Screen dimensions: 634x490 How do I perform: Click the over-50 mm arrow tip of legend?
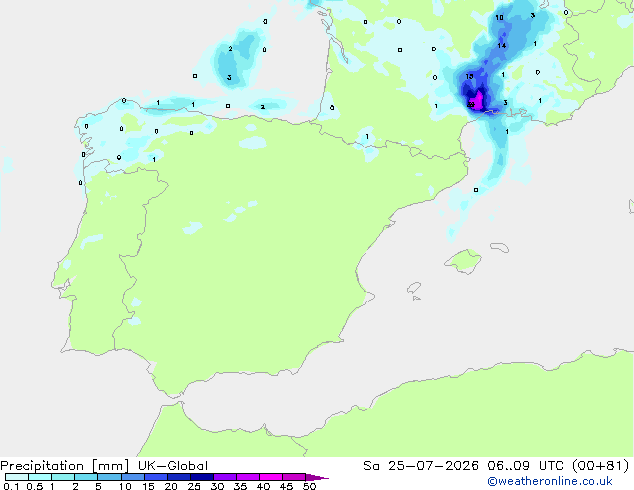pos(317,477)
